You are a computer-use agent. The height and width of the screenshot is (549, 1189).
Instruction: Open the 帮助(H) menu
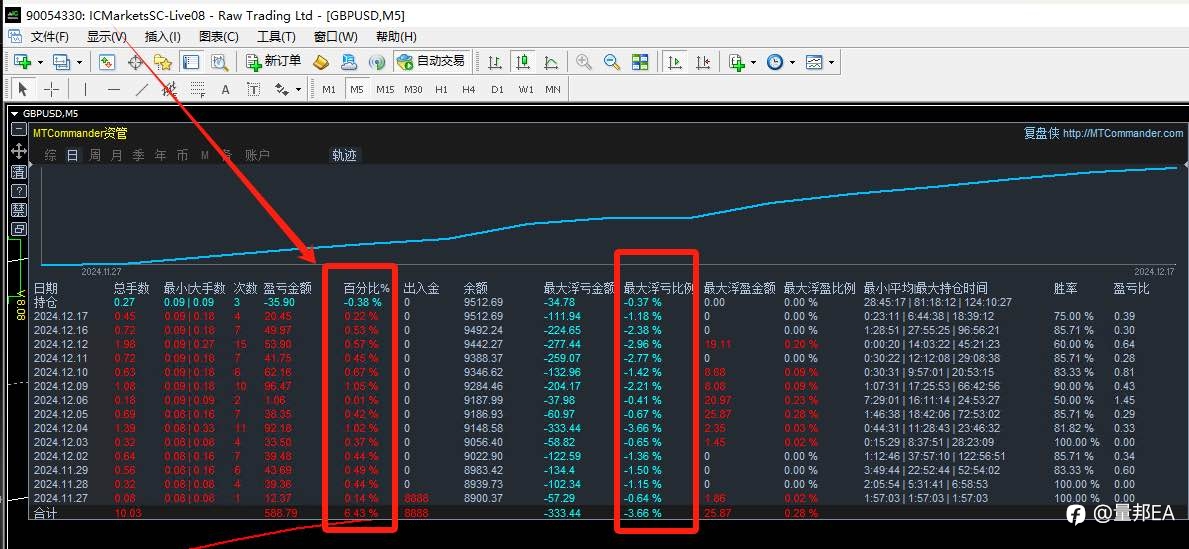pos(396,36)
